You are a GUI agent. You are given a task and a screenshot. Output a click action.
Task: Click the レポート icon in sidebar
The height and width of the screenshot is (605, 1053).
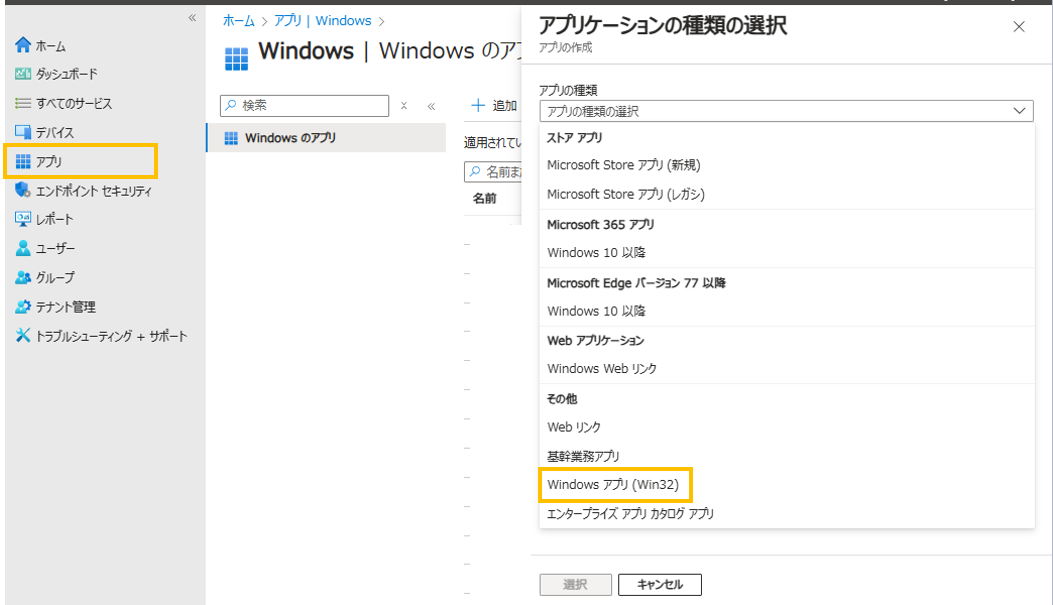pyautogui.click(x=23, y=219)
